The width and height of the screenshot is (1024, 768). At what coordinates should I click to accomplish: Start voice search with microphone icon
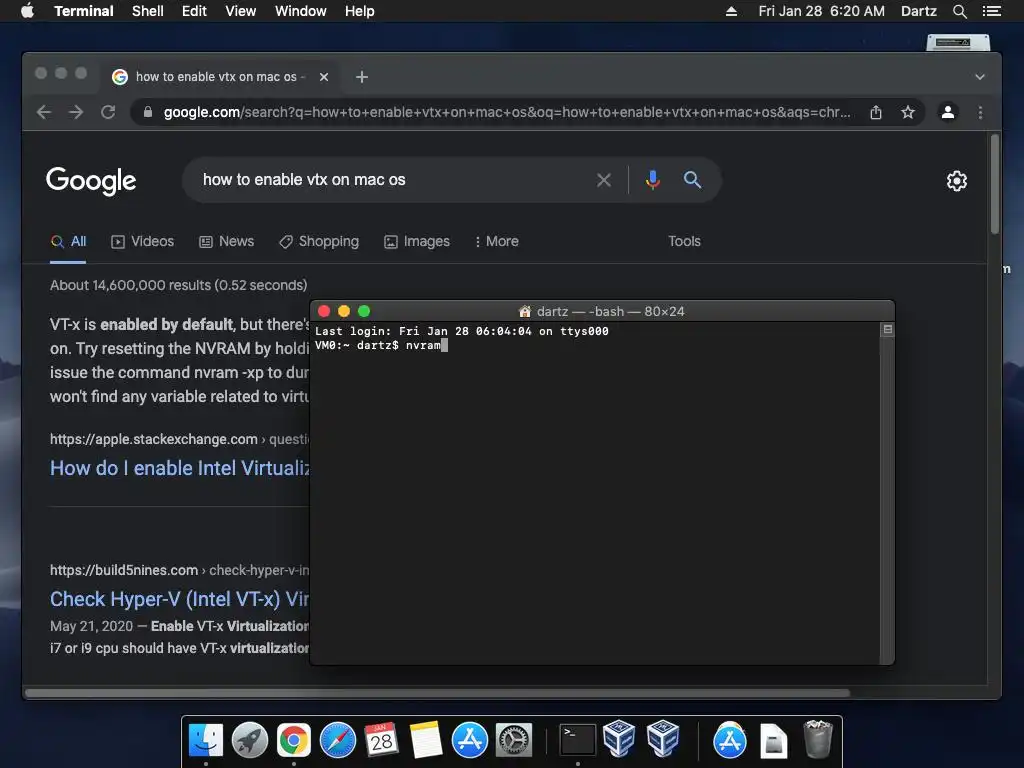(x=652, y=180)
